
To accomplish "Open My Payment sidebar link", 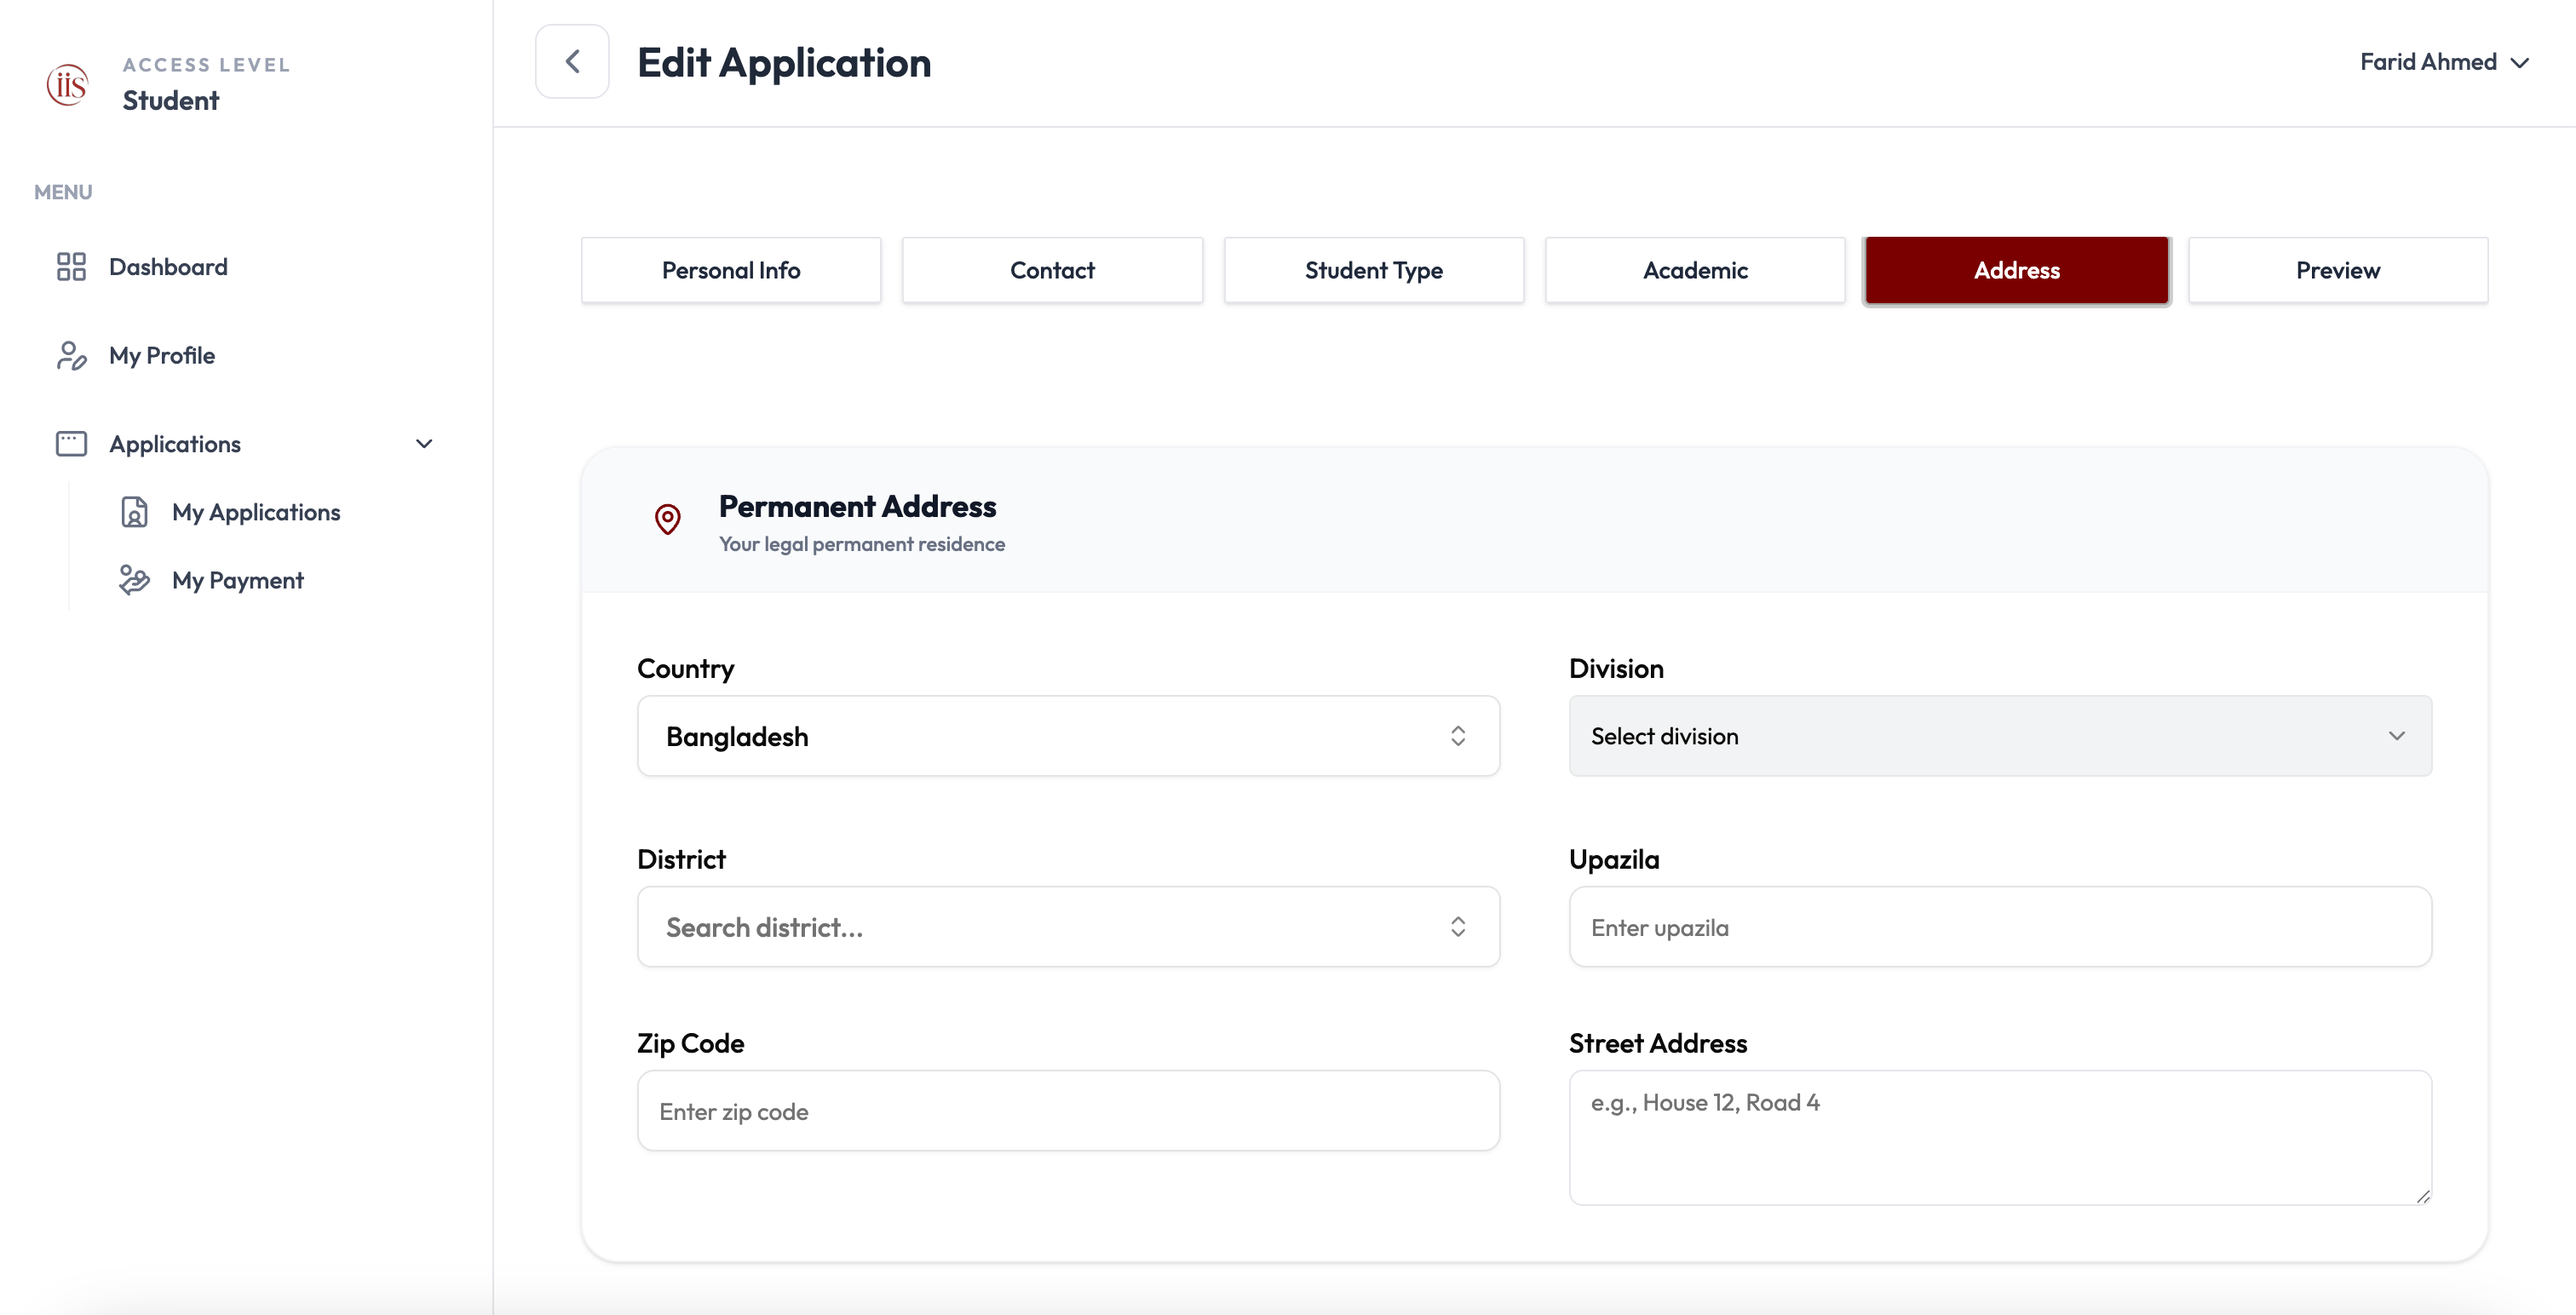I will [238, 580].
